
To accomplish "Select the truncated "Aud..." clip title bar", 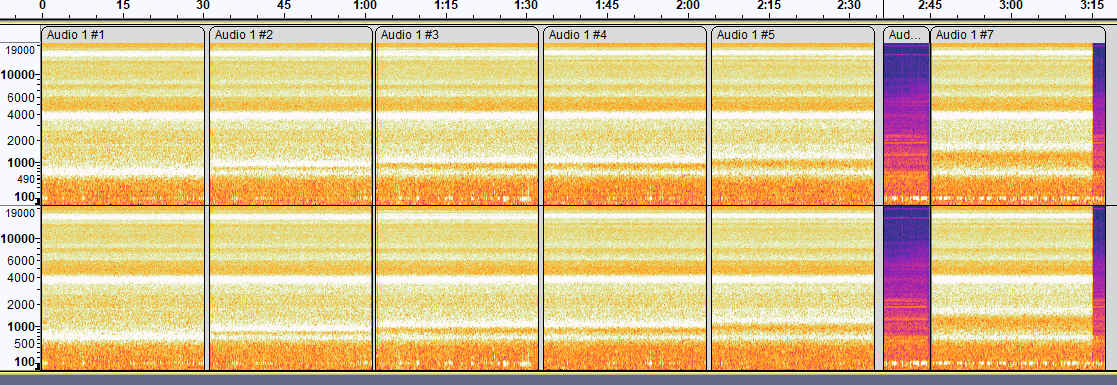I will (906, 34).
